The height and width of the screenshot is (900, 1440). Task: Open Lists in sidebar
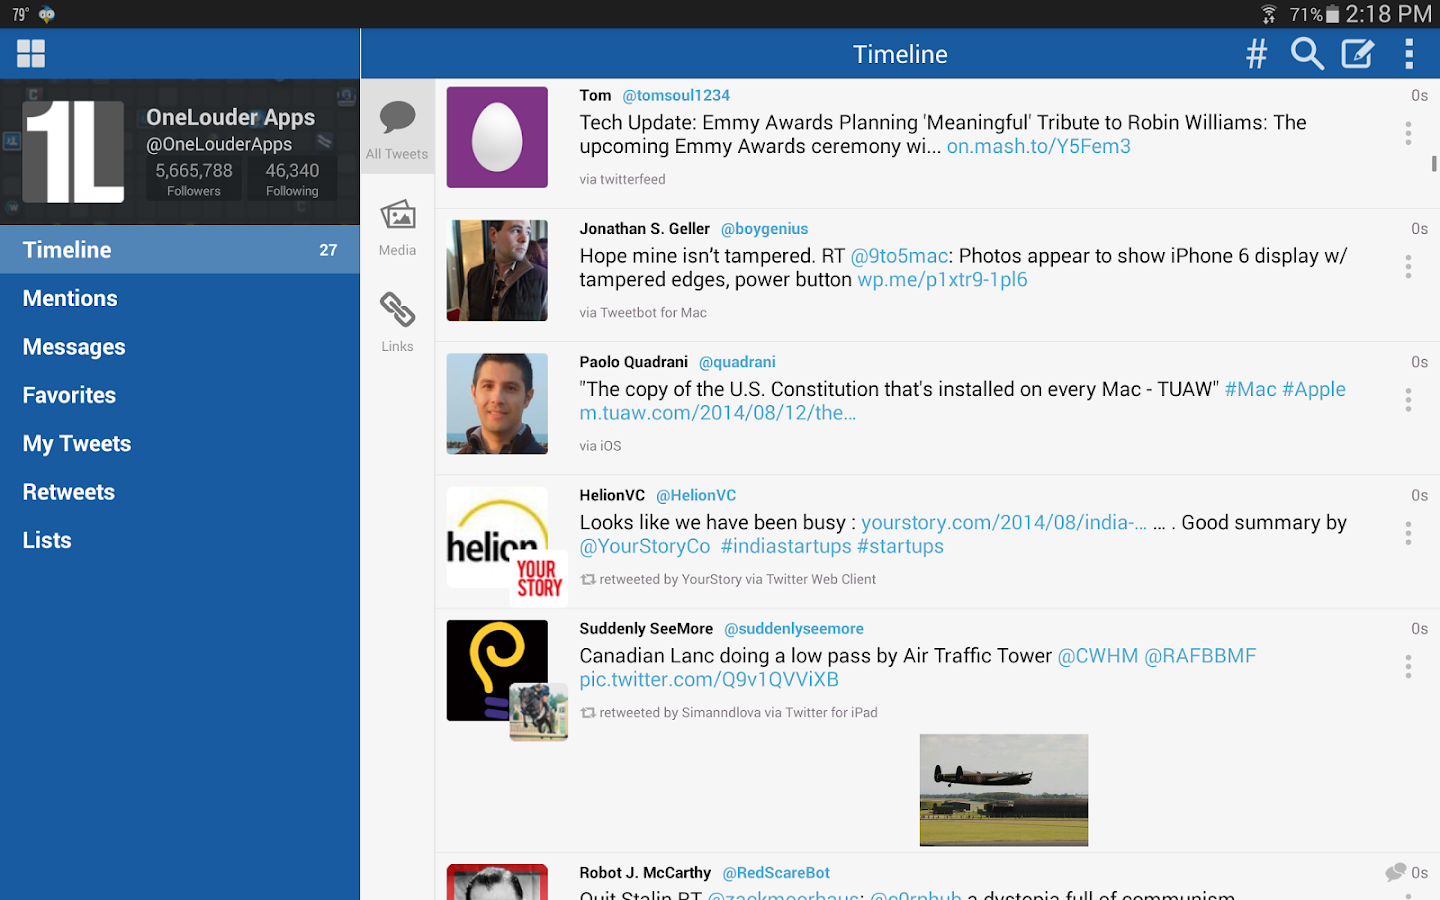click(180, 540)
